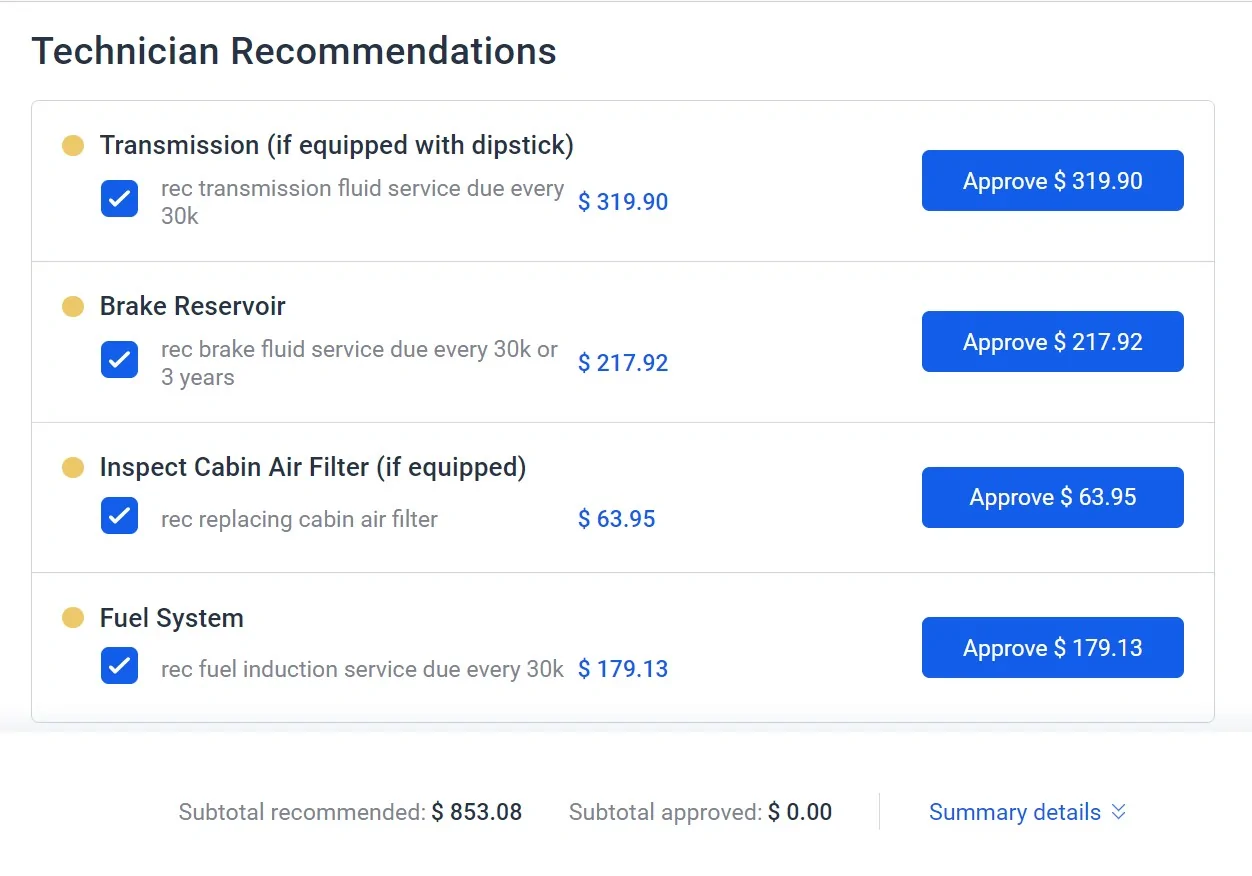Screen dimensions: 1252x876
Task: Click the $ 179.13 price text
Action: click(623, 669)
